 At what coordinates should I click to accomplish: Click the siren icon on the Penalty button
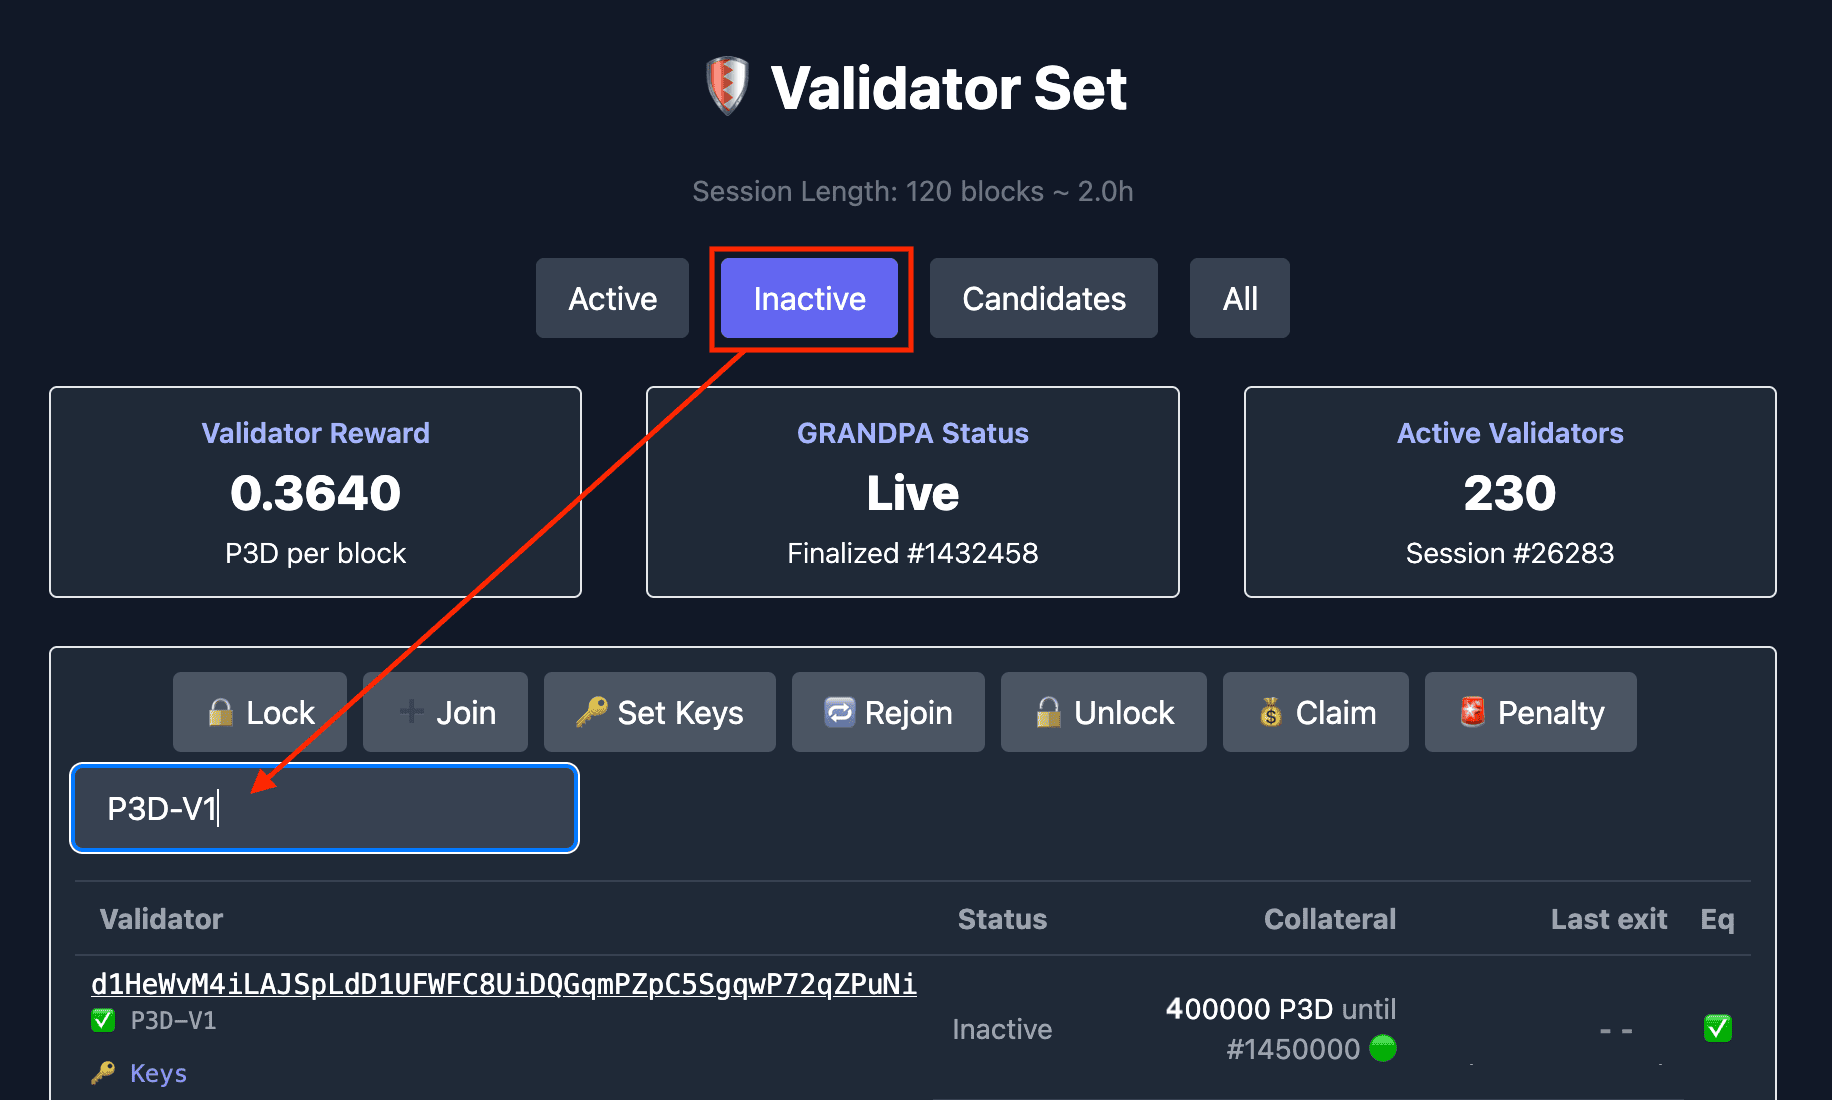click(1471, 712)
